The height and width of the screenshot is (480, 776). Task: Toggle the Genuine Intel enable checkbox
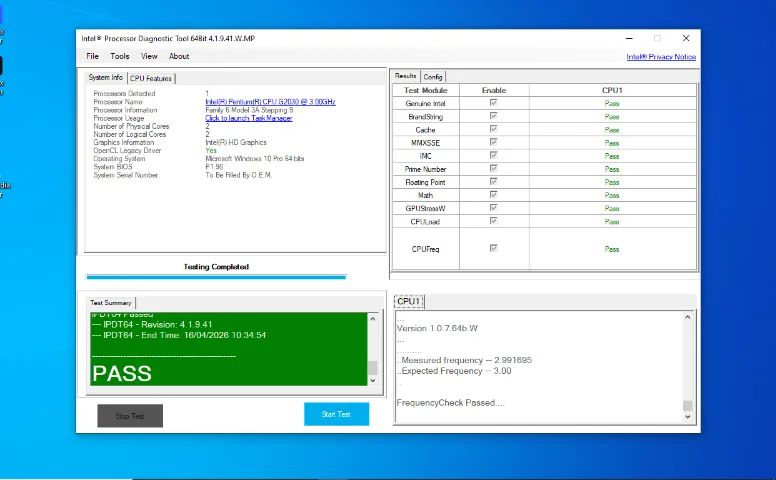(493, 102)
